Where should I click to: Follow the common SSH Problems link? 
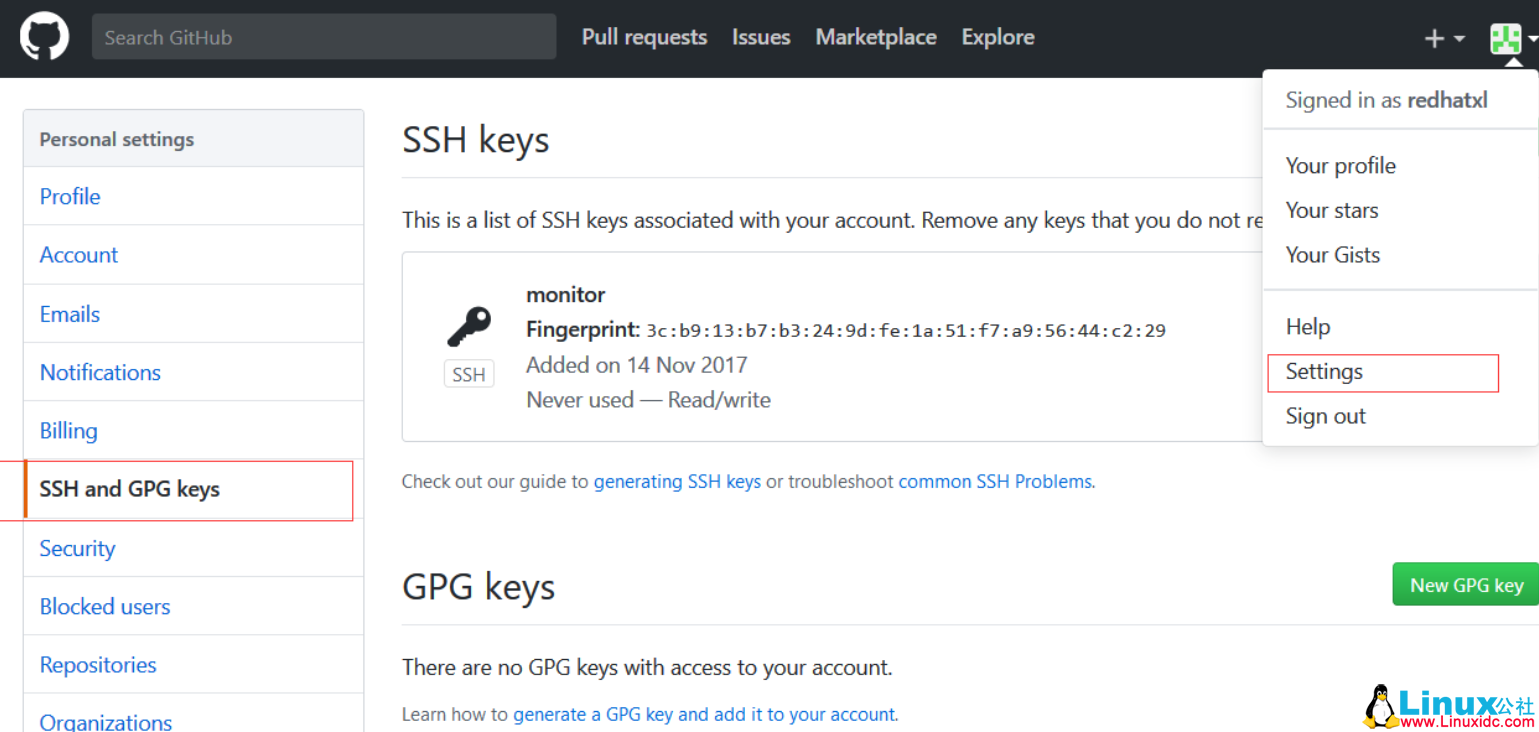(995, 482)
